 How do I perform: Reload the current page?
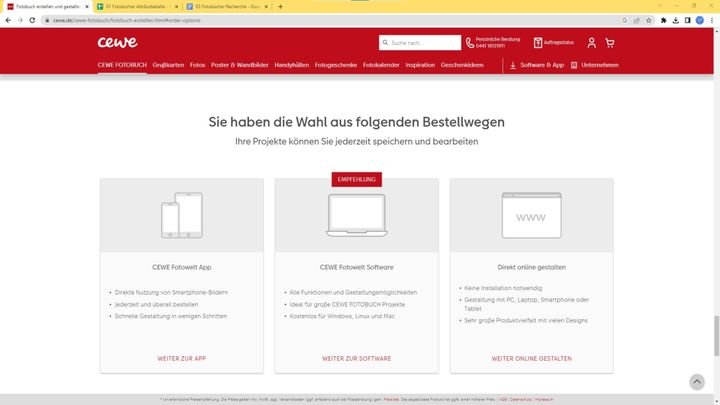click(x=32, y=20)
